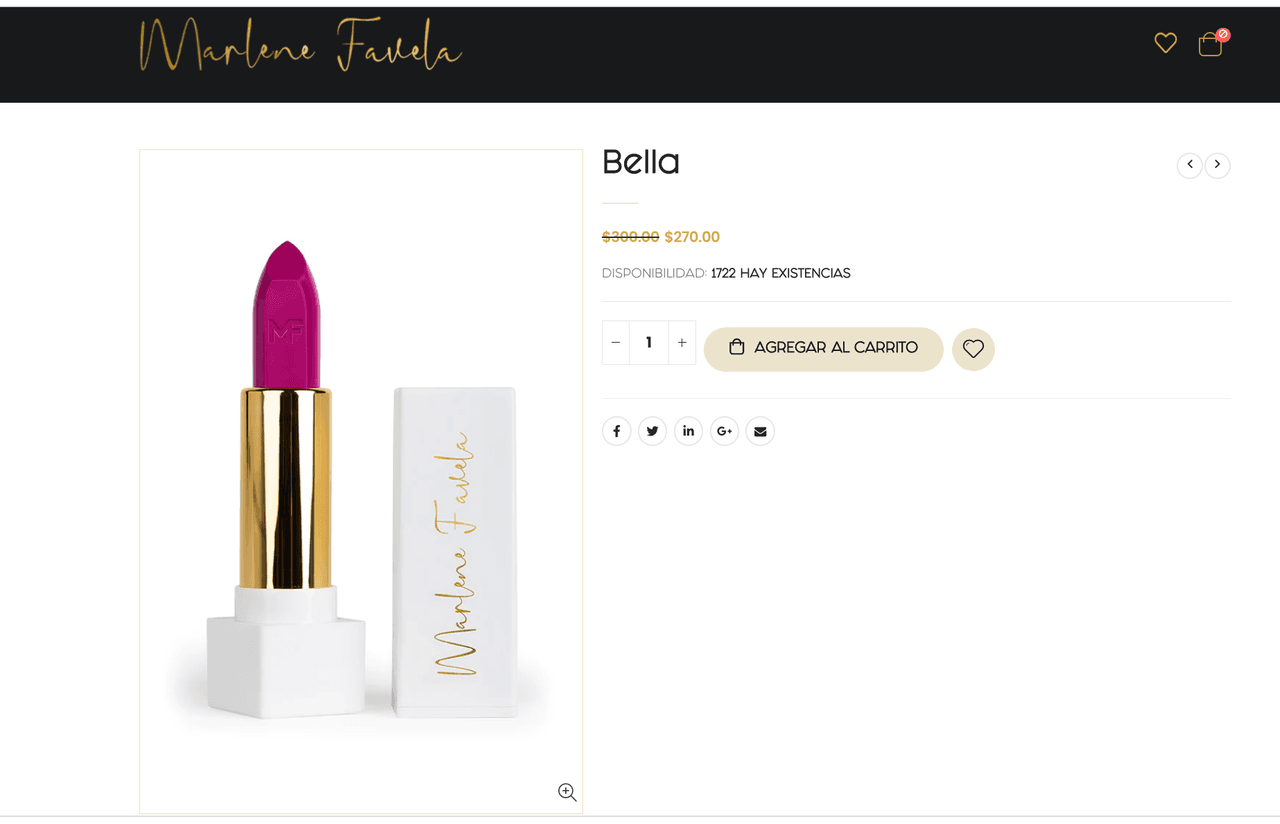Viewport: 1280px width, 824px height.
Task: Increase quantity with plus button
Action: pyautogui.click(x=682, y=343)
